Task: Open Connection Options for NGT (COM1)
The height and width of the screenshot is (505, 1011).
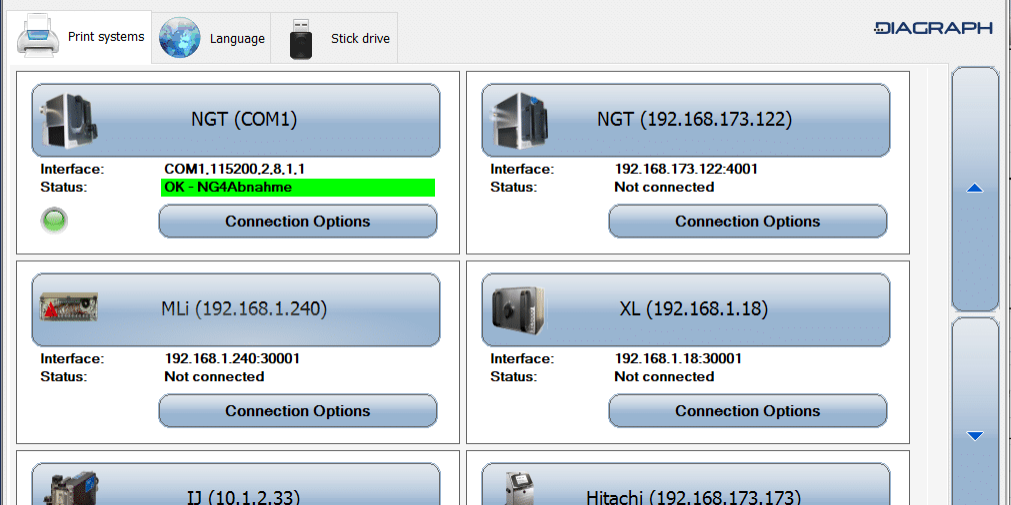Action: click(x=298, y=221)
